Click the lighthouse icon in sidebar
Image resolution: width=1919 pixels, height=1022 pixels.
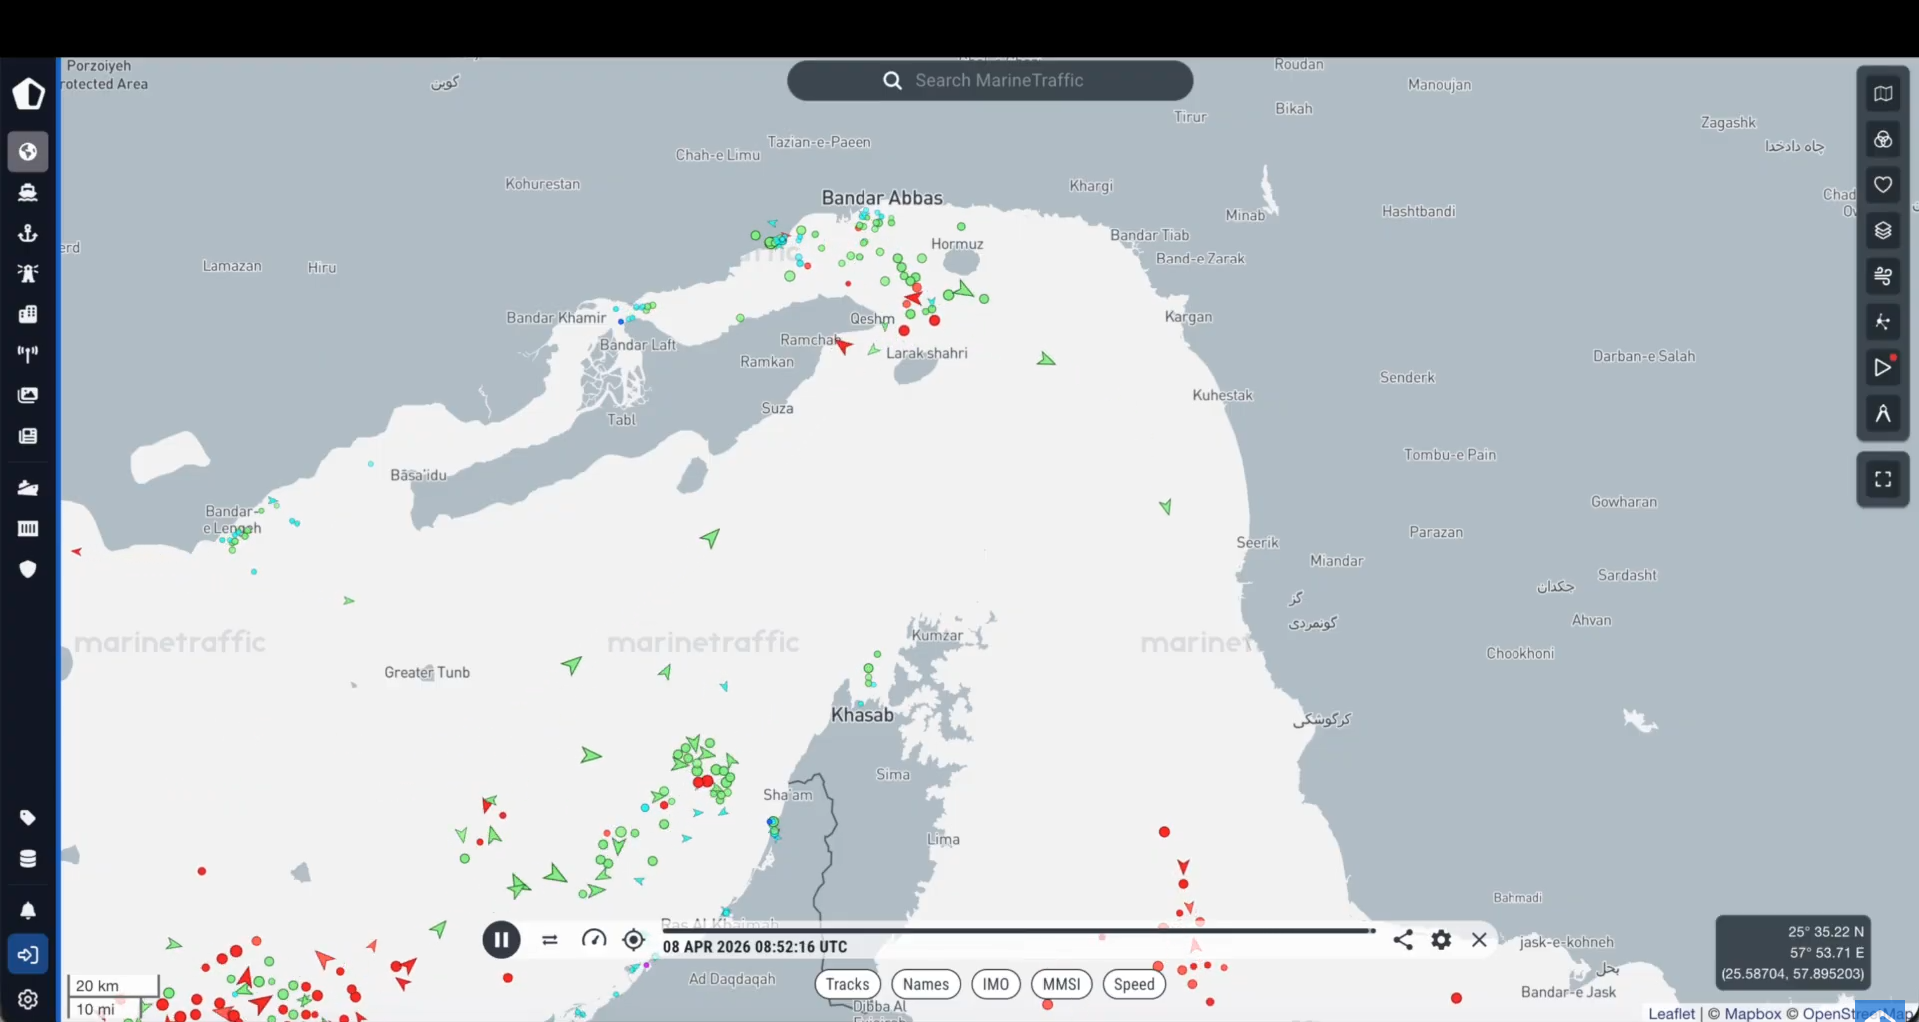(28, 274)
